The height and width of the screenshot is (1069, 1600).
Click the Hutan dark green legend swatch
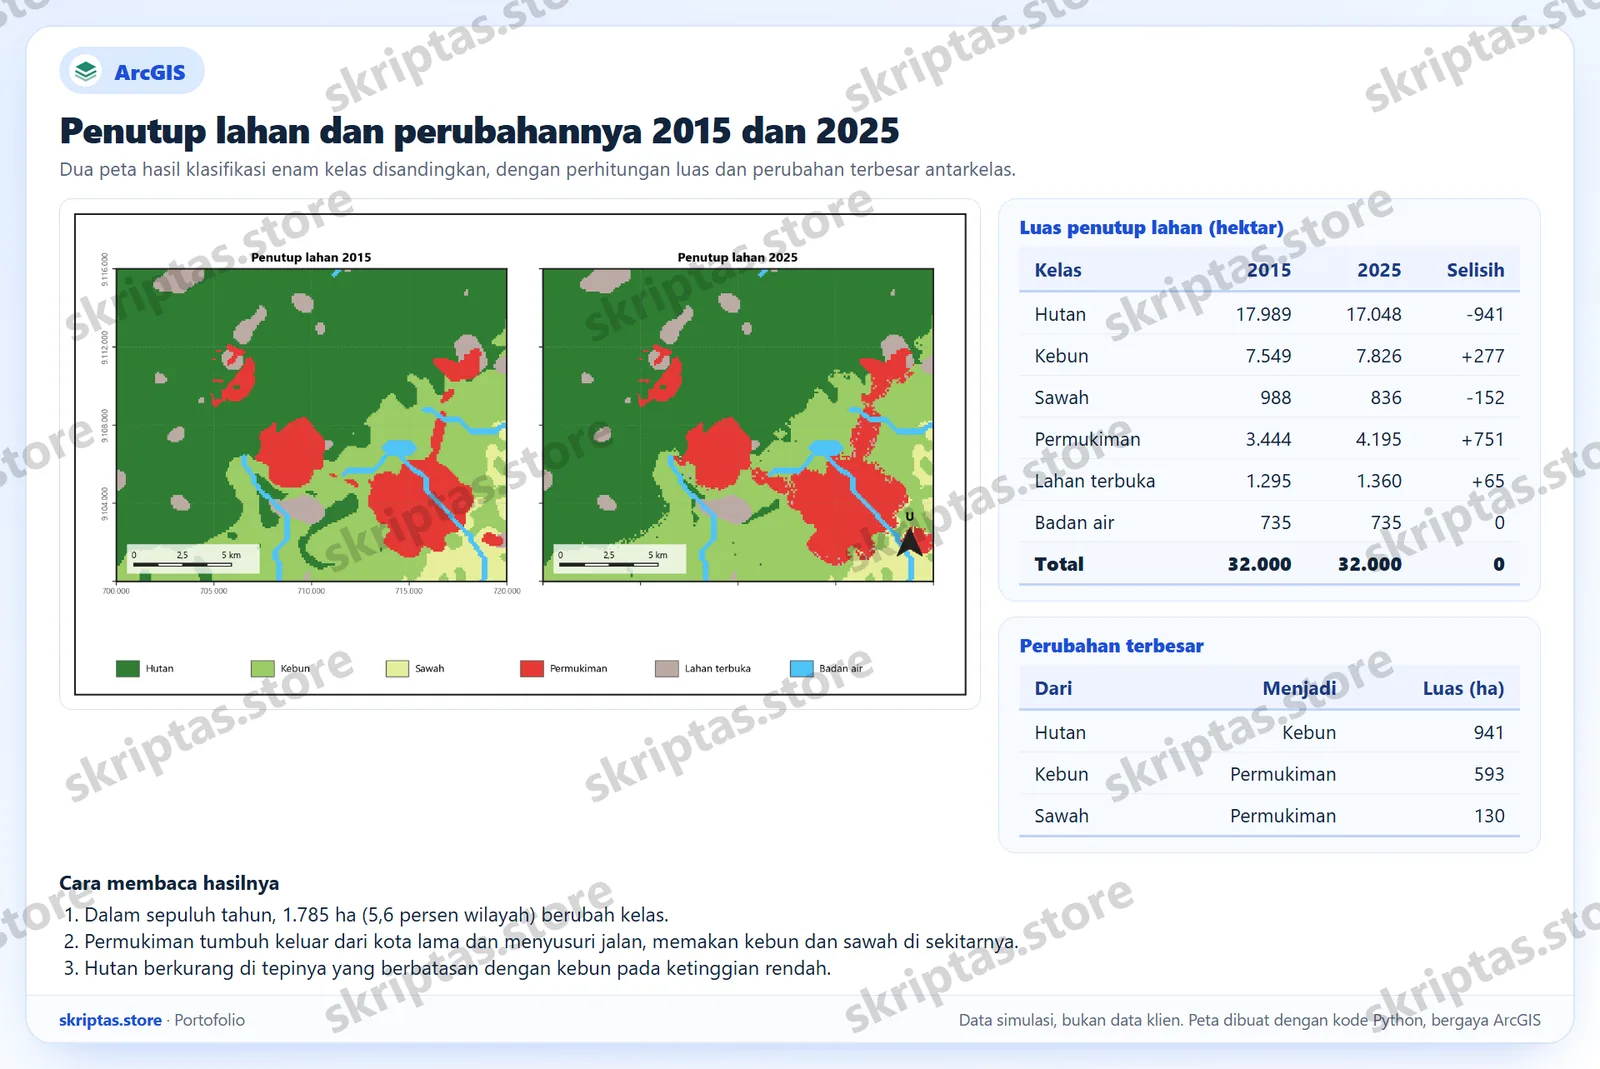[128, 668]
